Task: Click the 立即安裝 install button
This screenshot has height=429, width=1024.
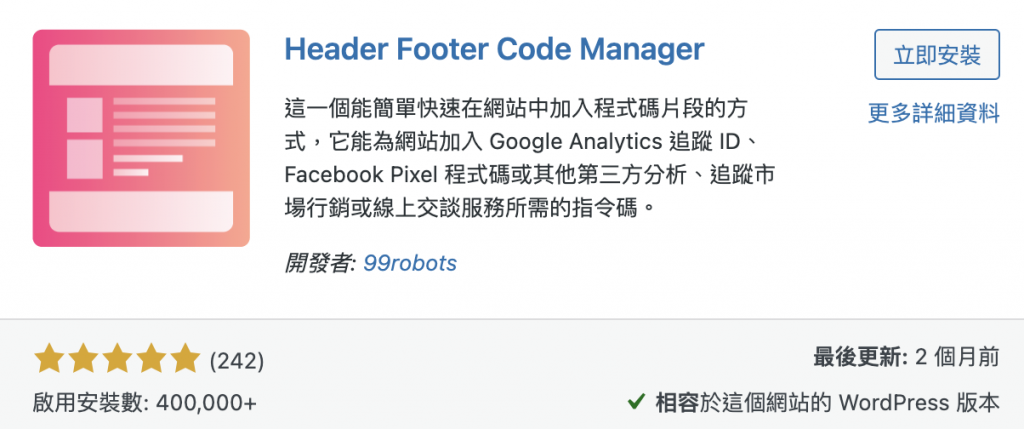Action: (937, 55)
